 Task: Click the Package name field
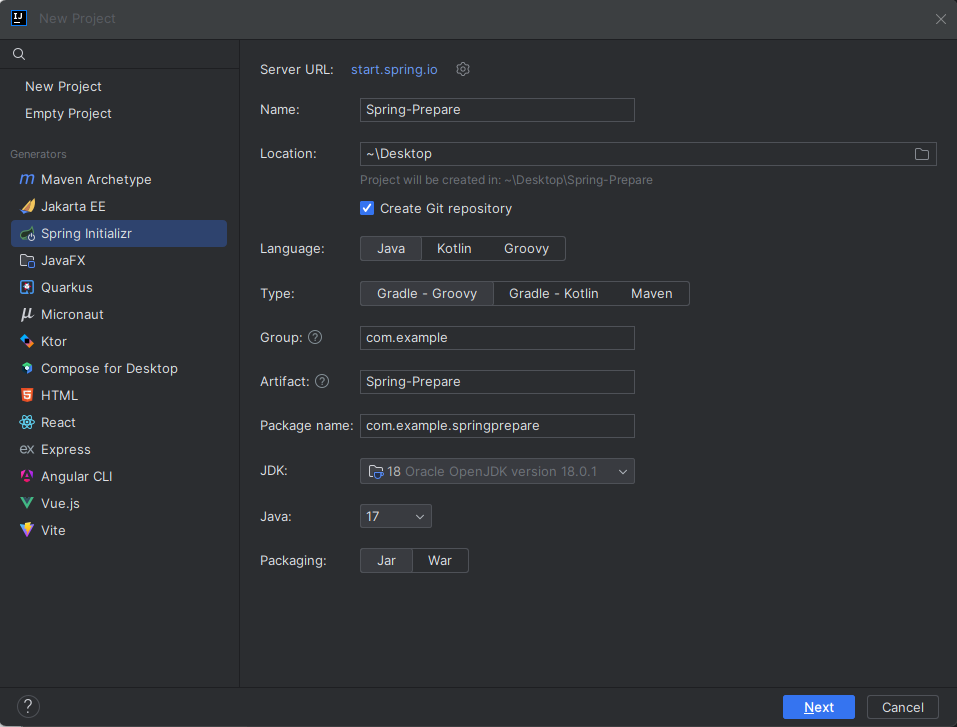[x=497, y=425]
